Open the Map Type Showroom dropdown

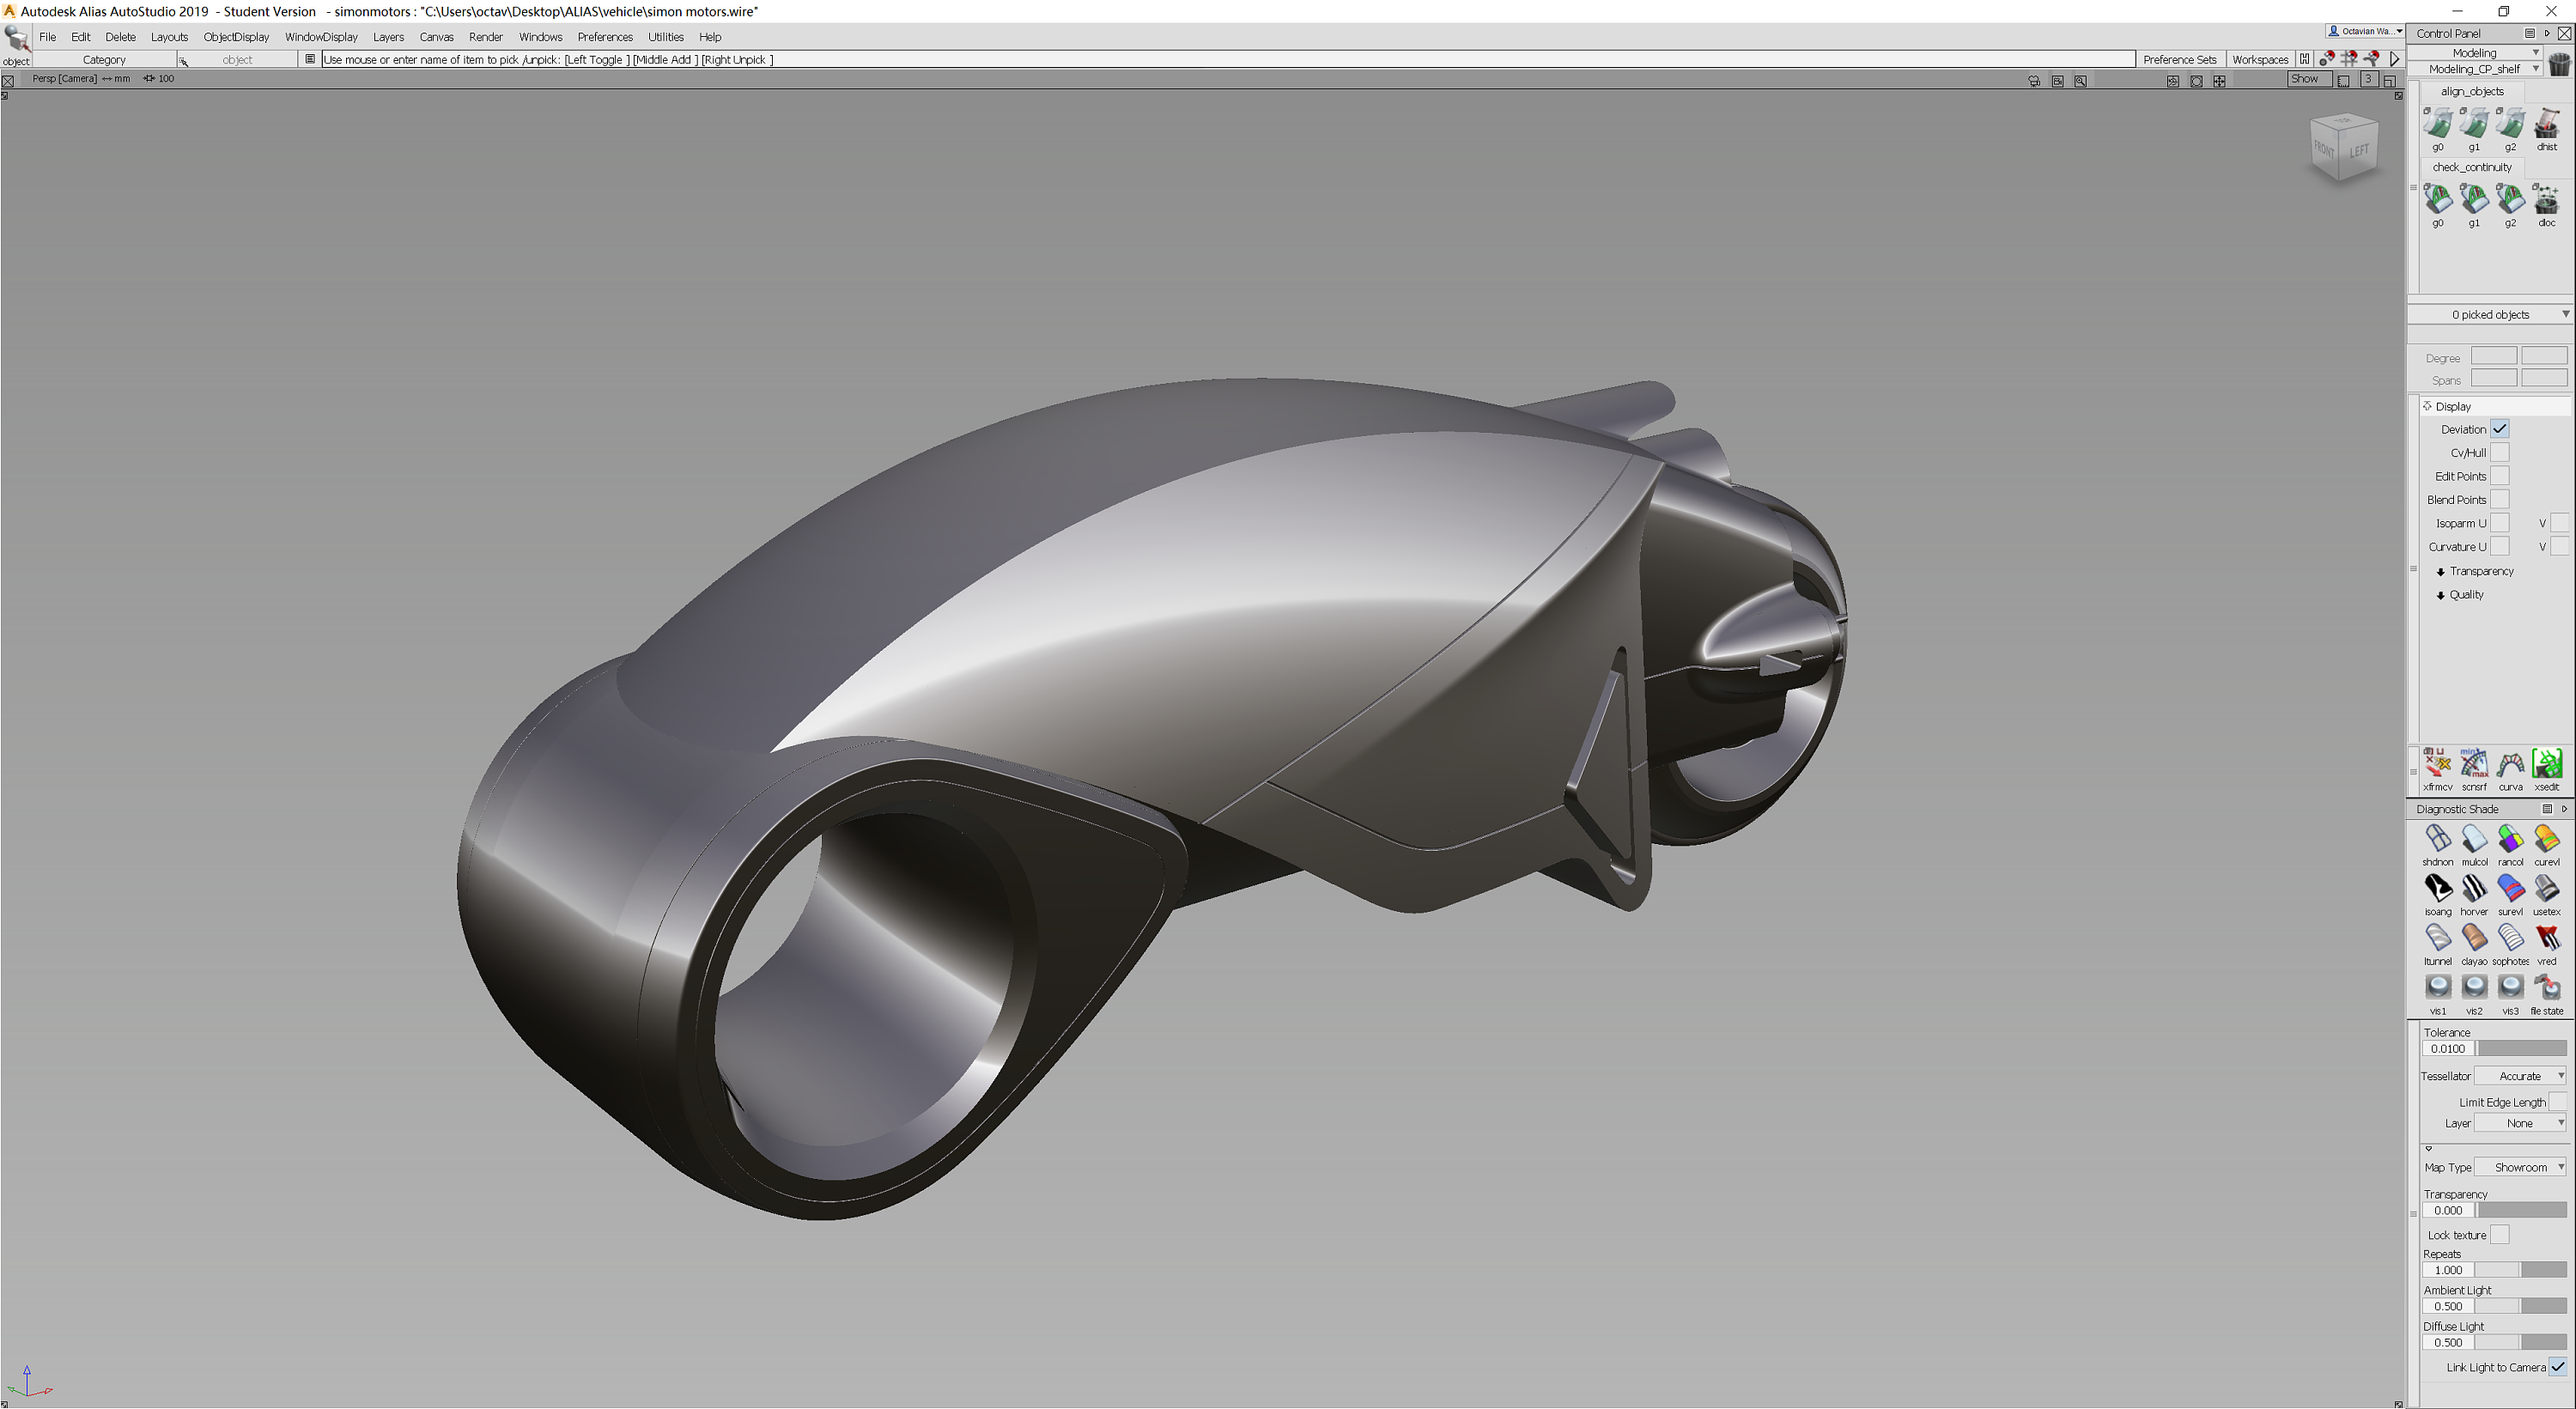coord(2520,1167)
